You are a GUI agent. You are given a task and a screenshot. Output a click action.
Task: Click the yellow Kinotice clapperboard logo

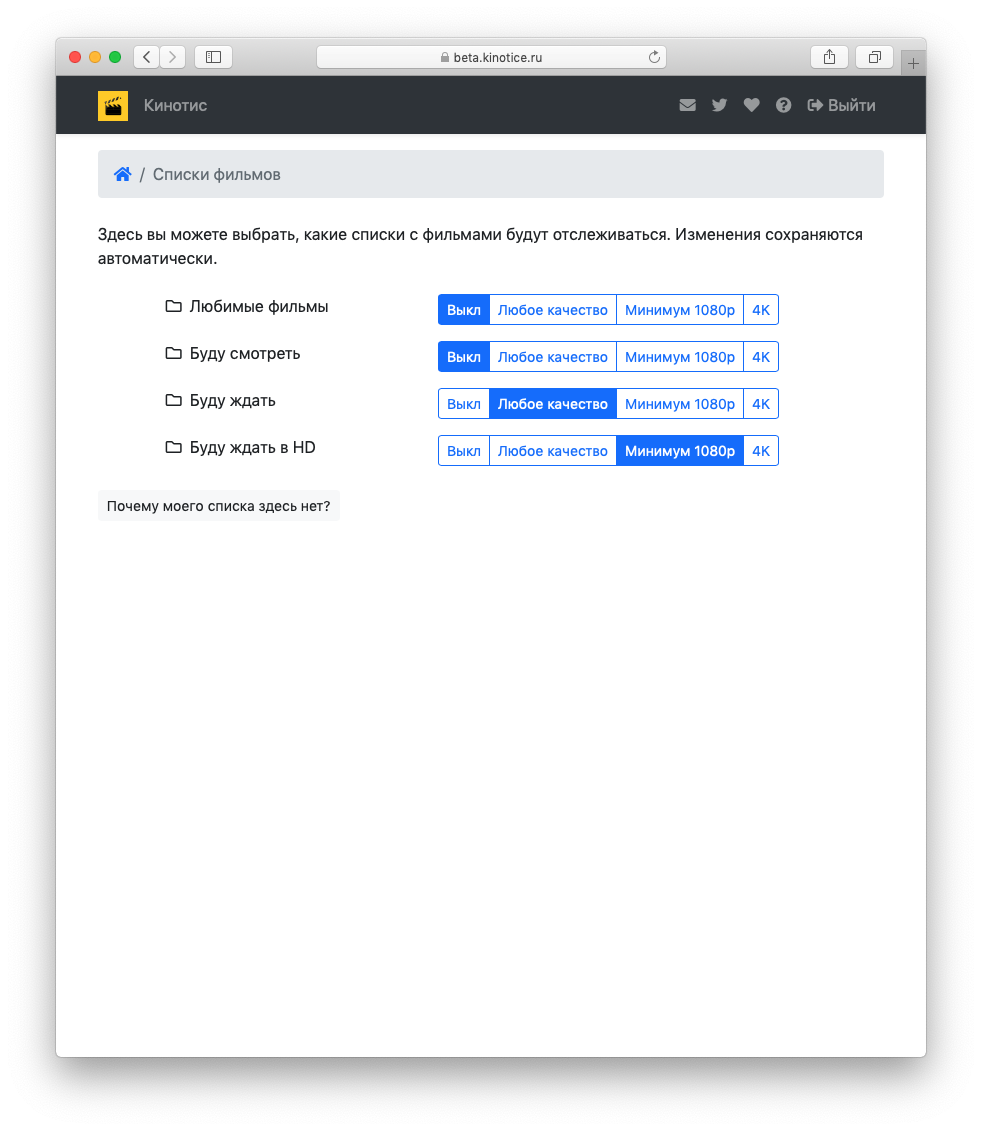[113, 105]
